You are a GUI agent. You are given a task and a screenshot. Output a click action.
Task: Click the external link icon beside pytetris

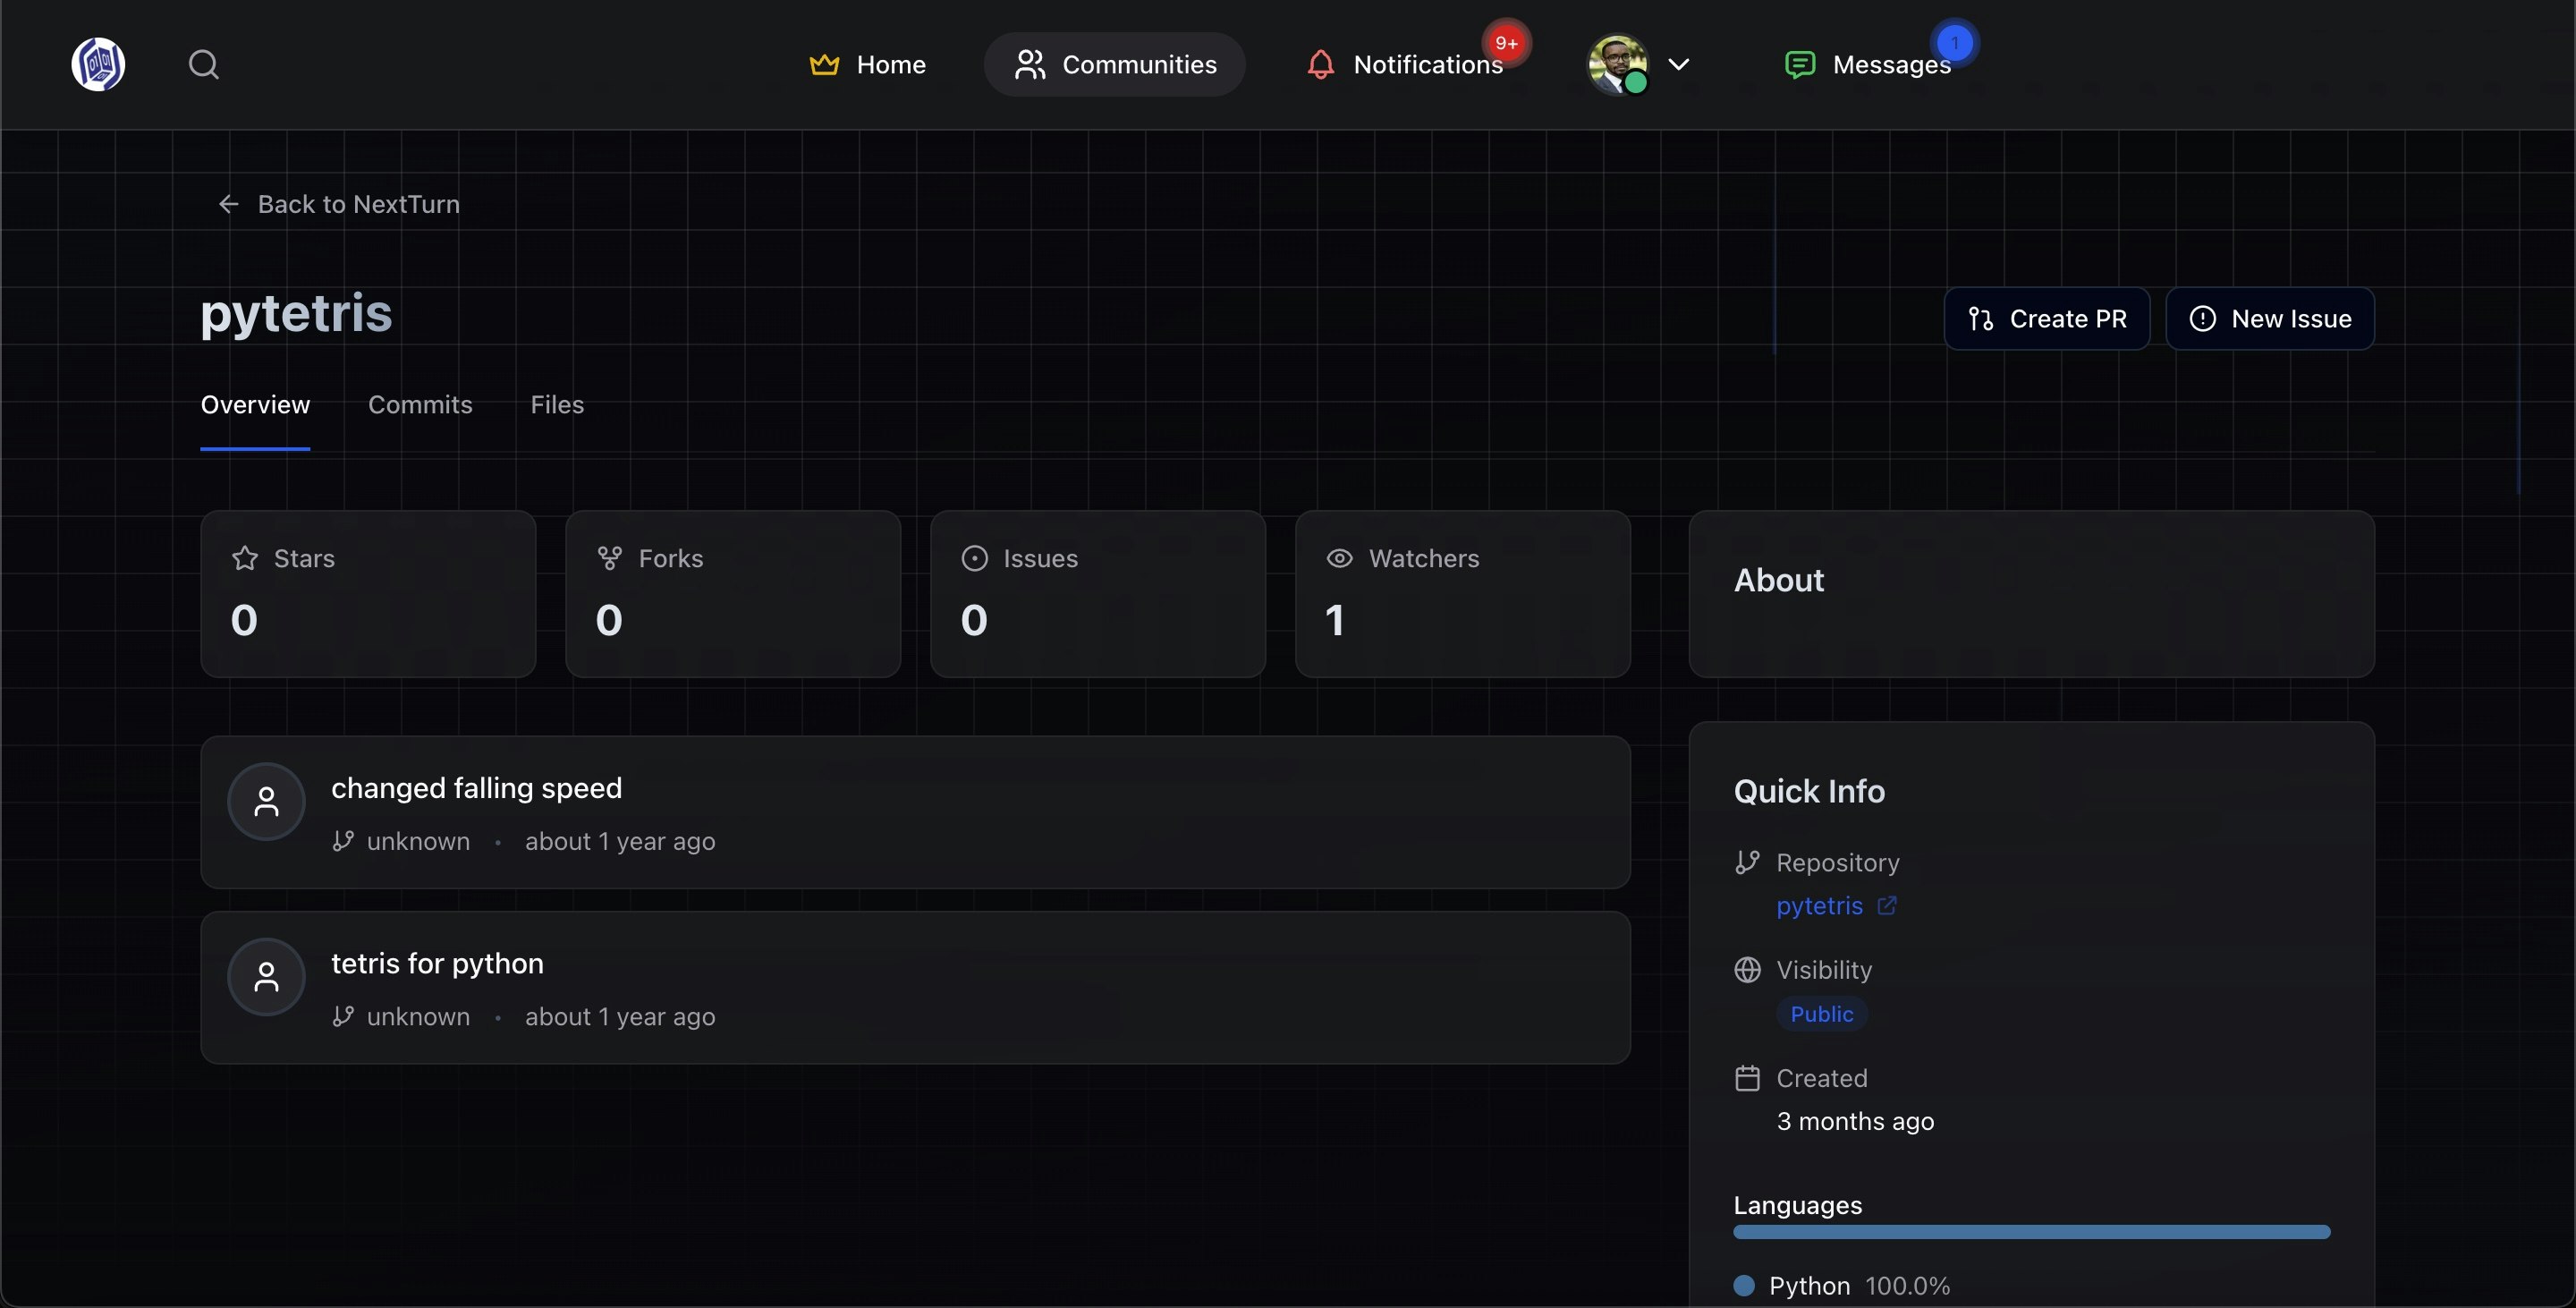click(1886, 906)
